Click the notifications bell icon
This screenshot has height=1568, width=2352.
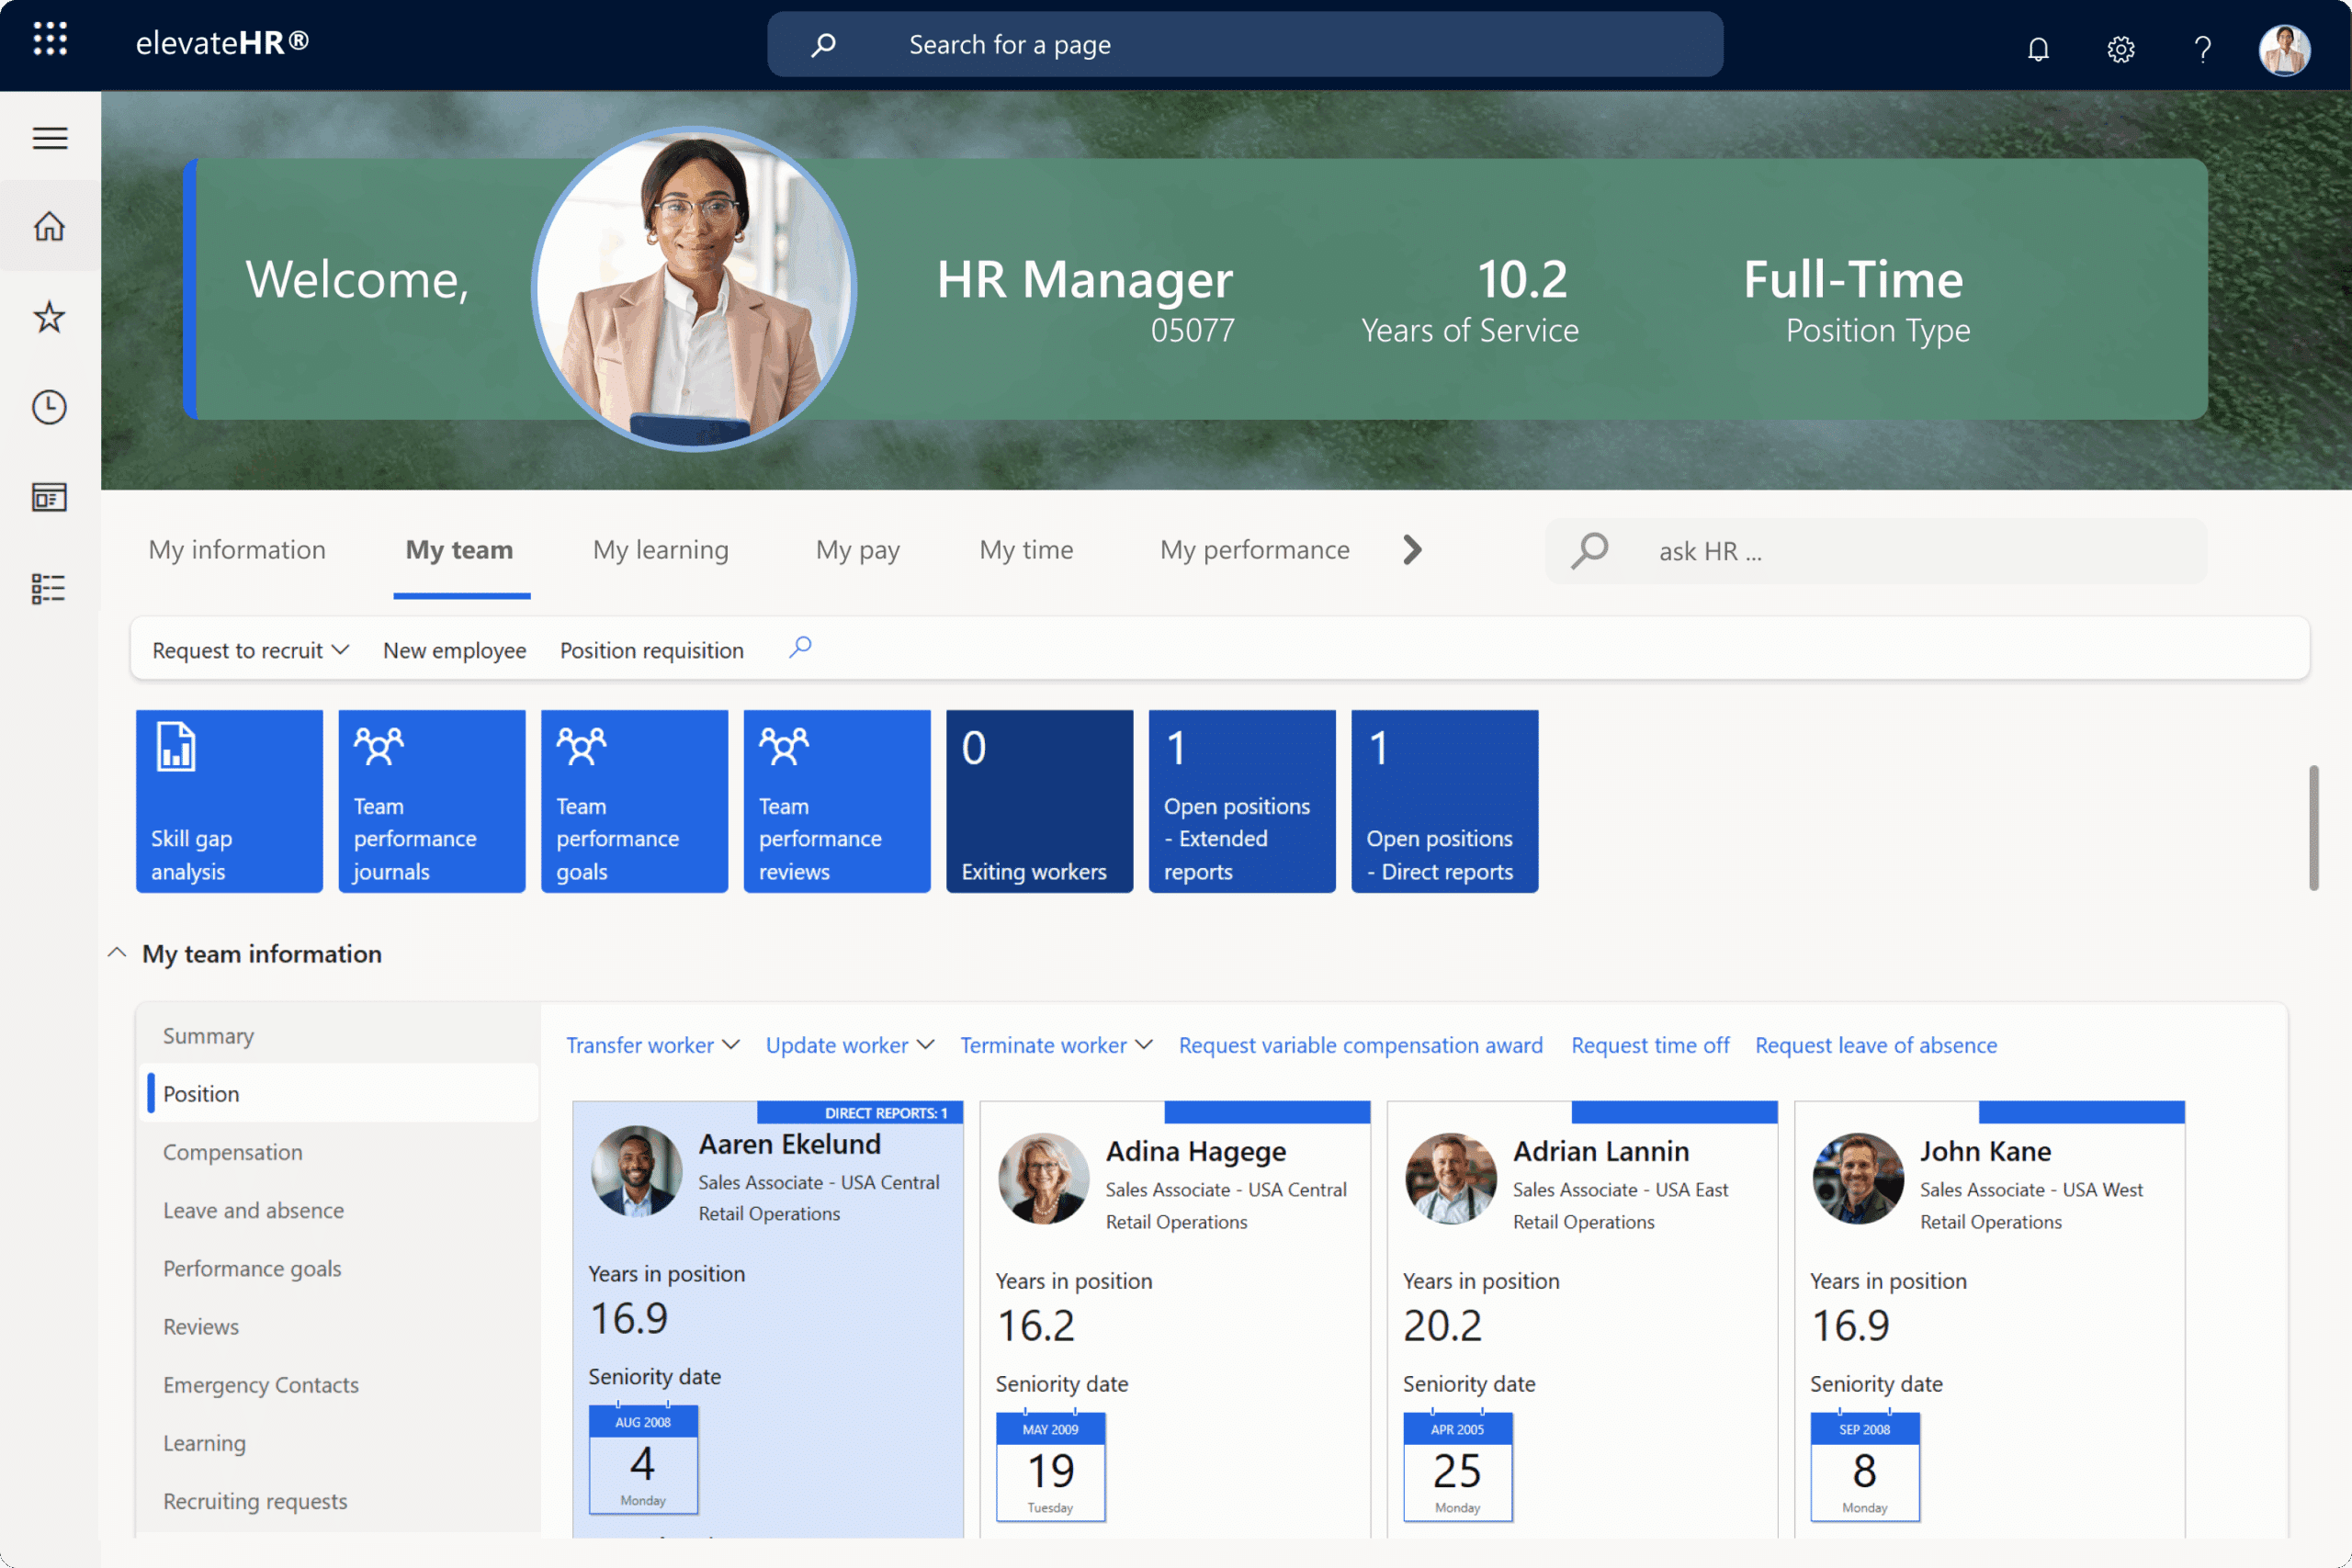coord(2038,48)
